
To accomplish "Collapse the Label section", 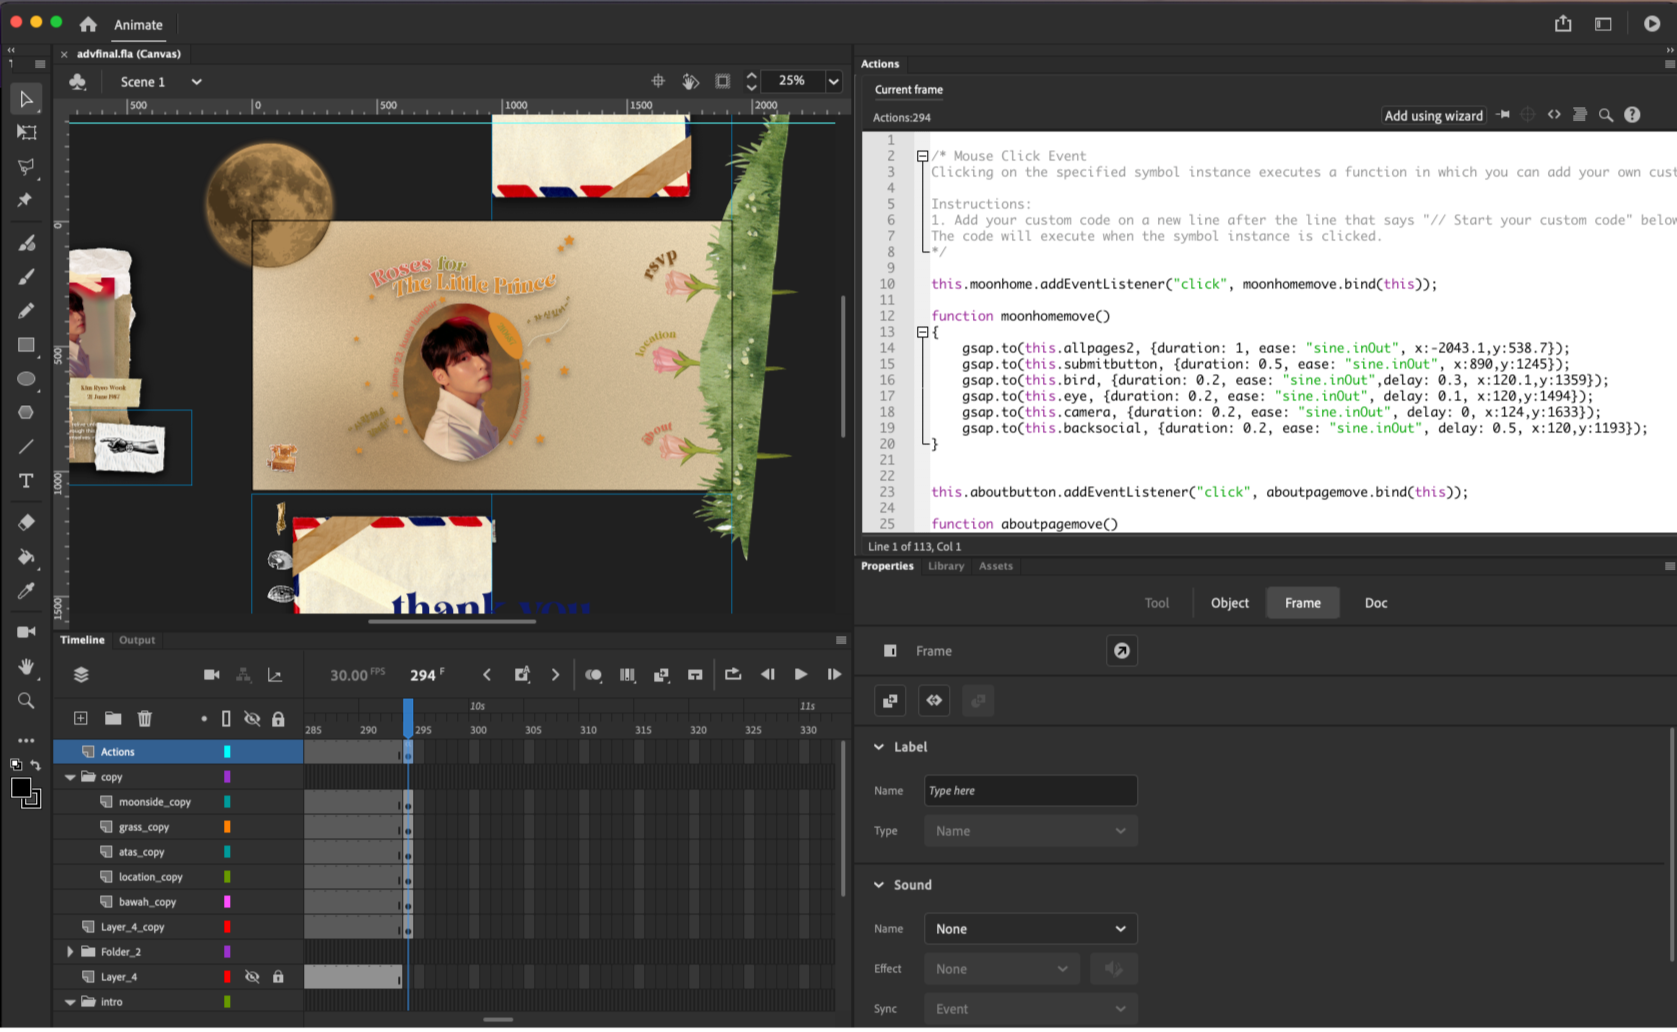I will 879,747.
